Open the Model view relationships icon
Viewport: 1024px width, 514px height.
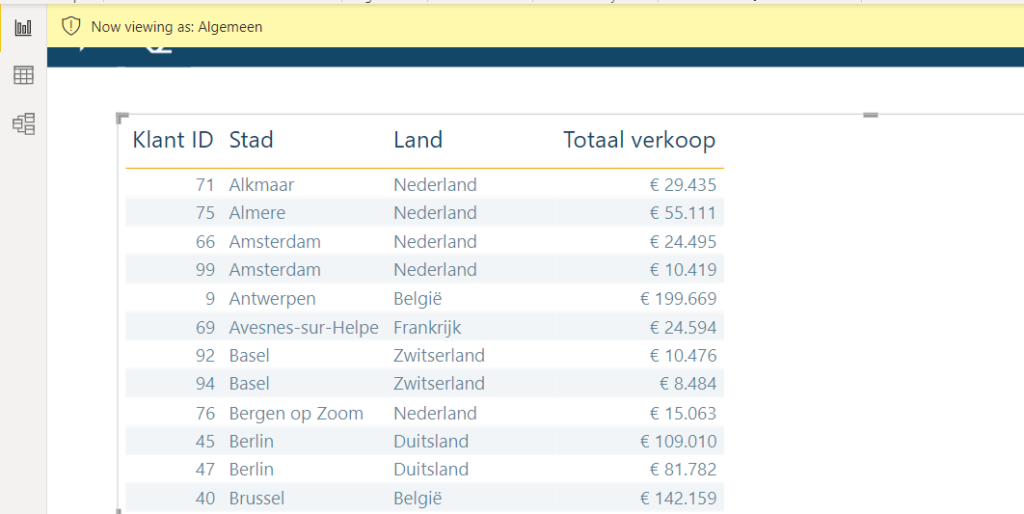tap(23, 123)
